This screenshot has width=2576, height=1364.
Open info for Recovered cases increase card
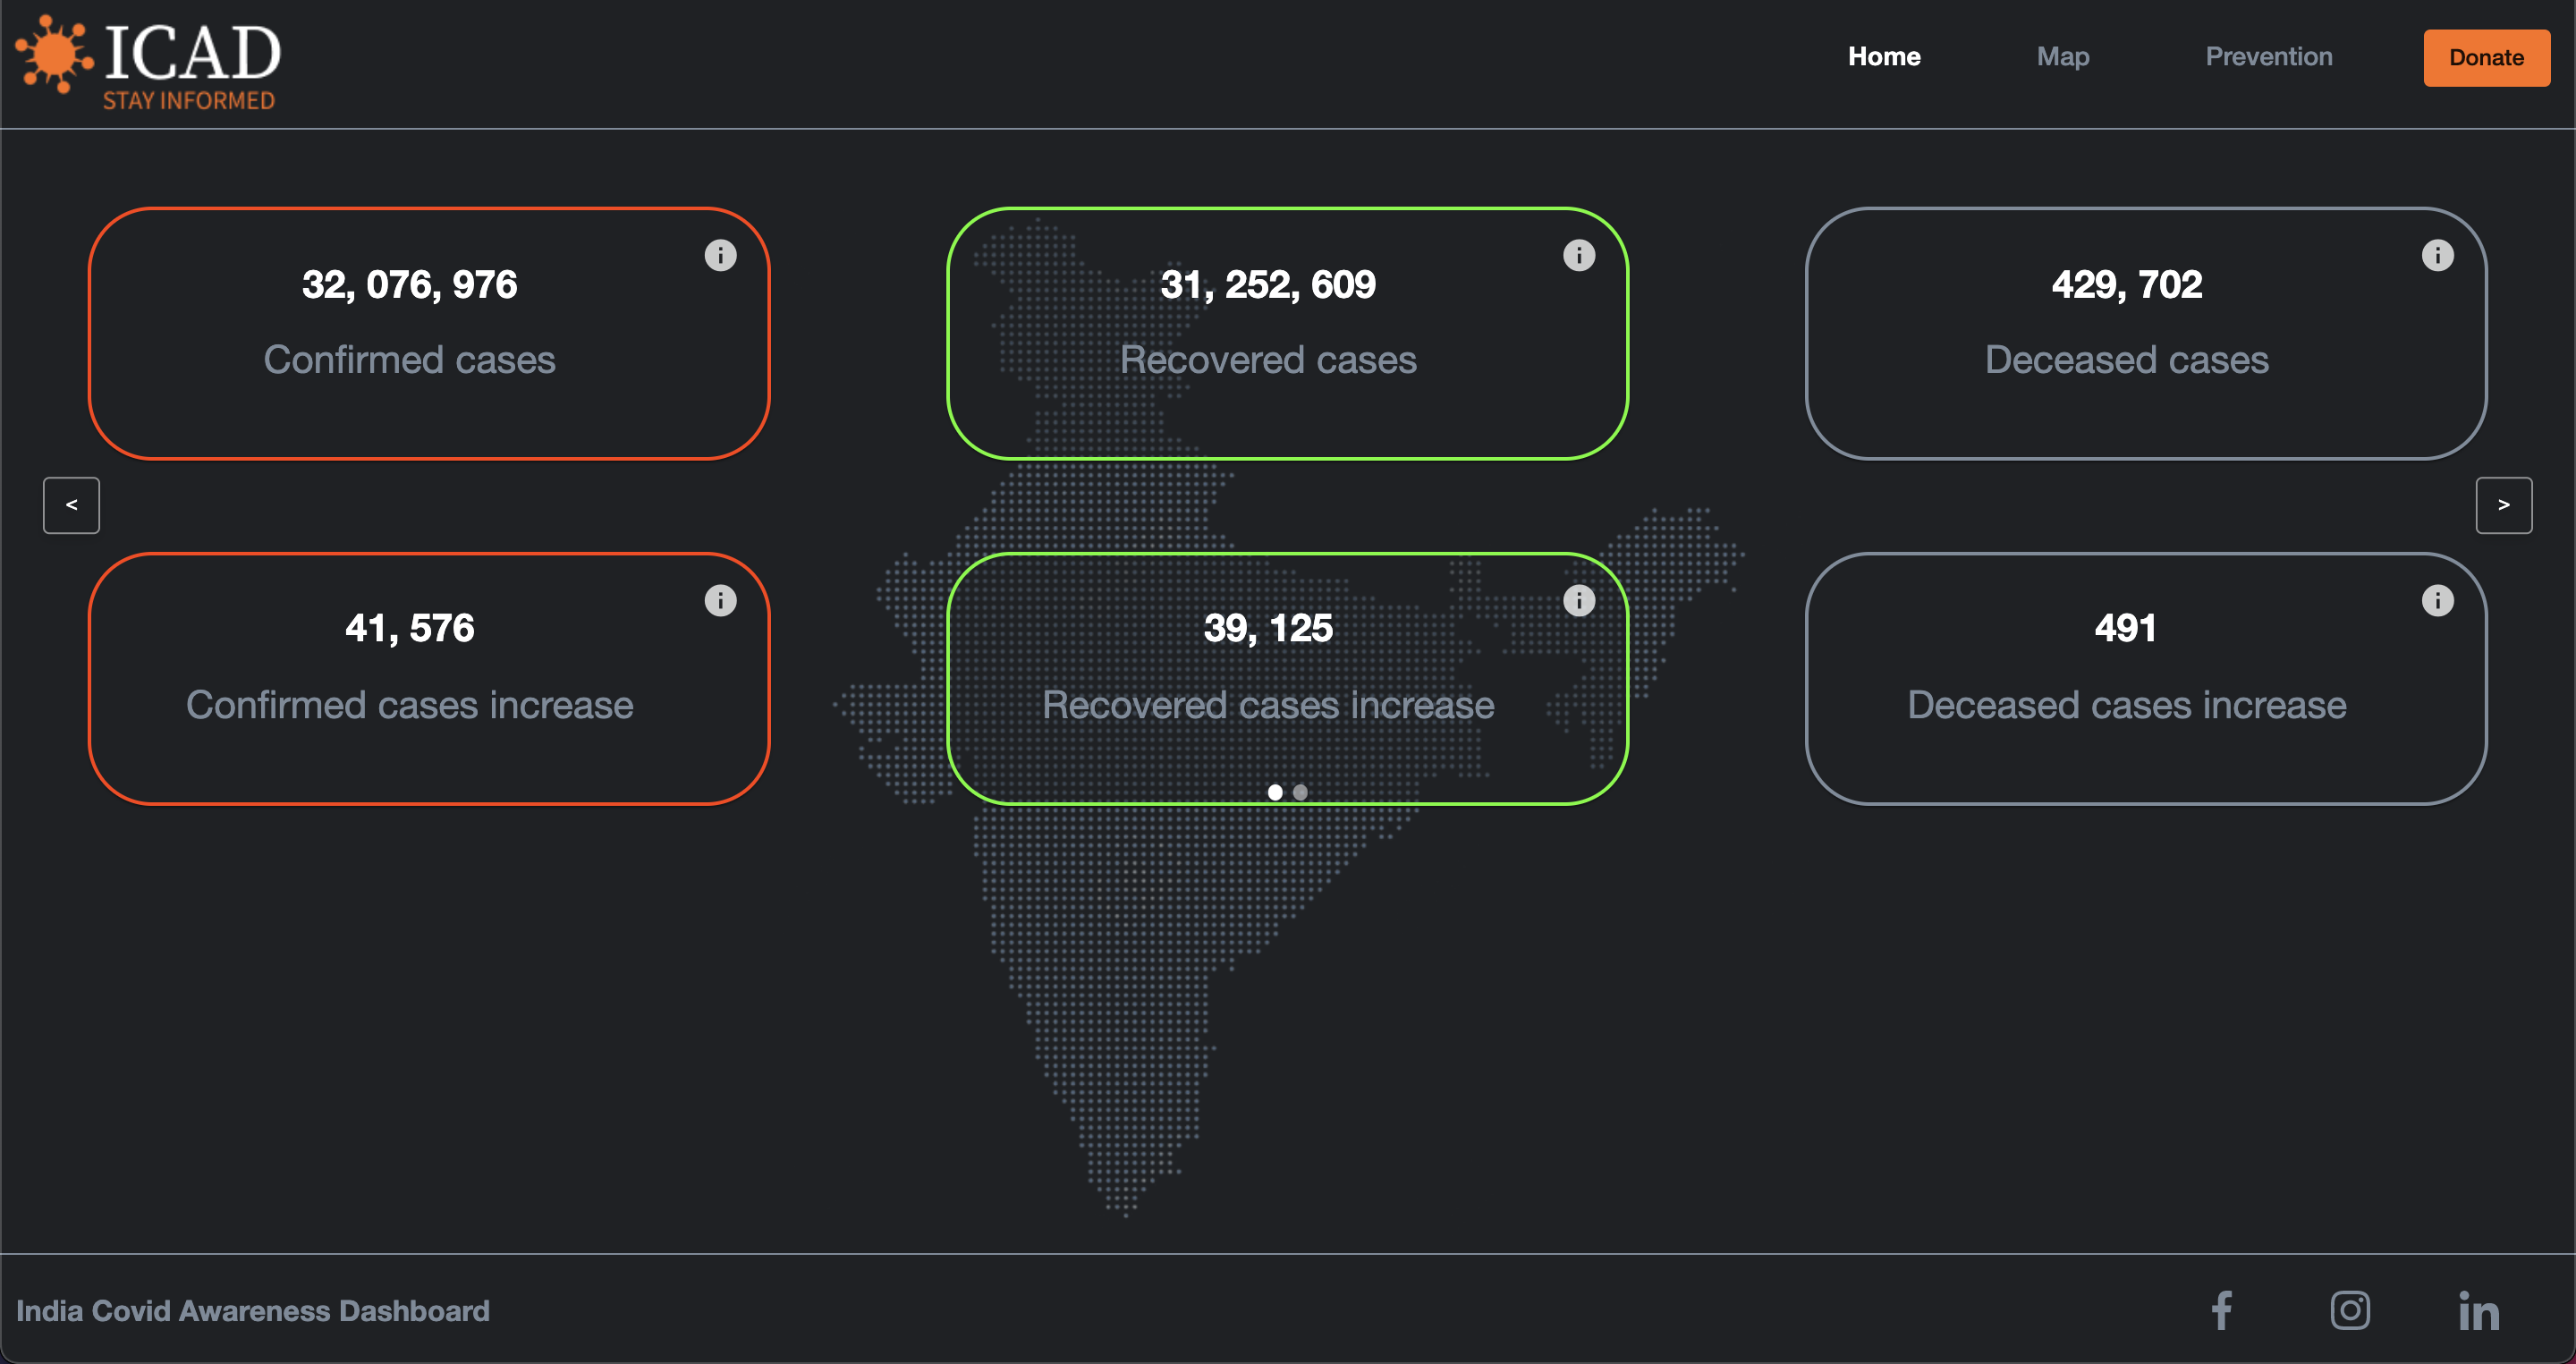point(1579,600)
